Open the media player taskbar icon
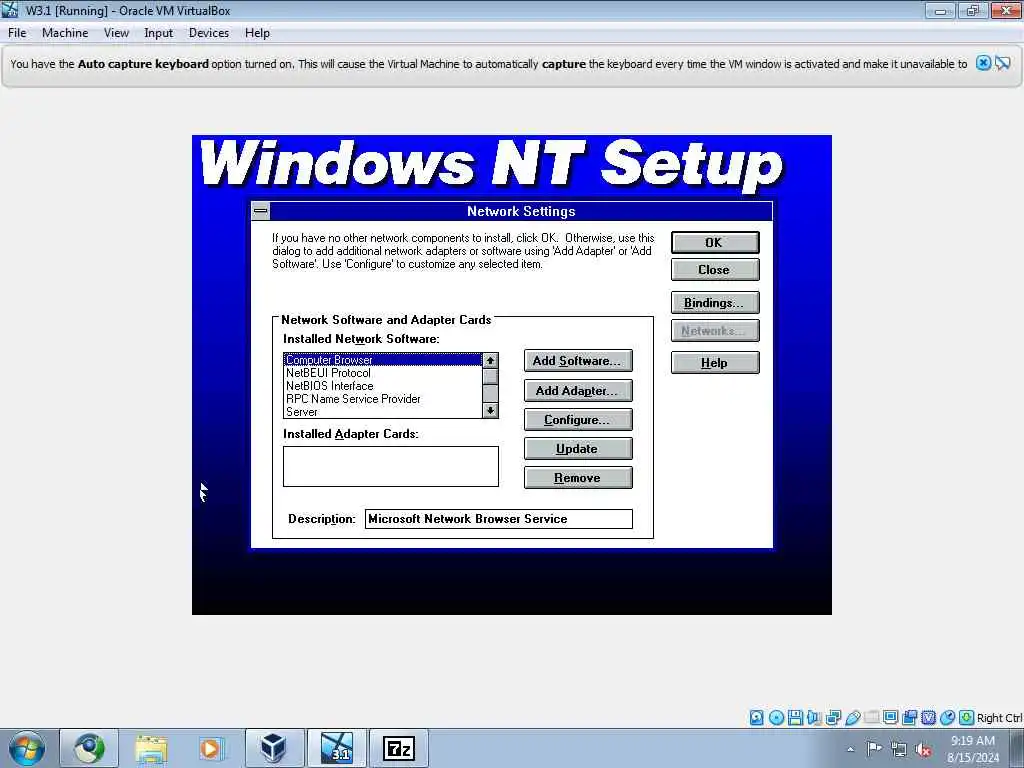The width and height of the screenshot is (1024, 768). (x=211, y=748)
